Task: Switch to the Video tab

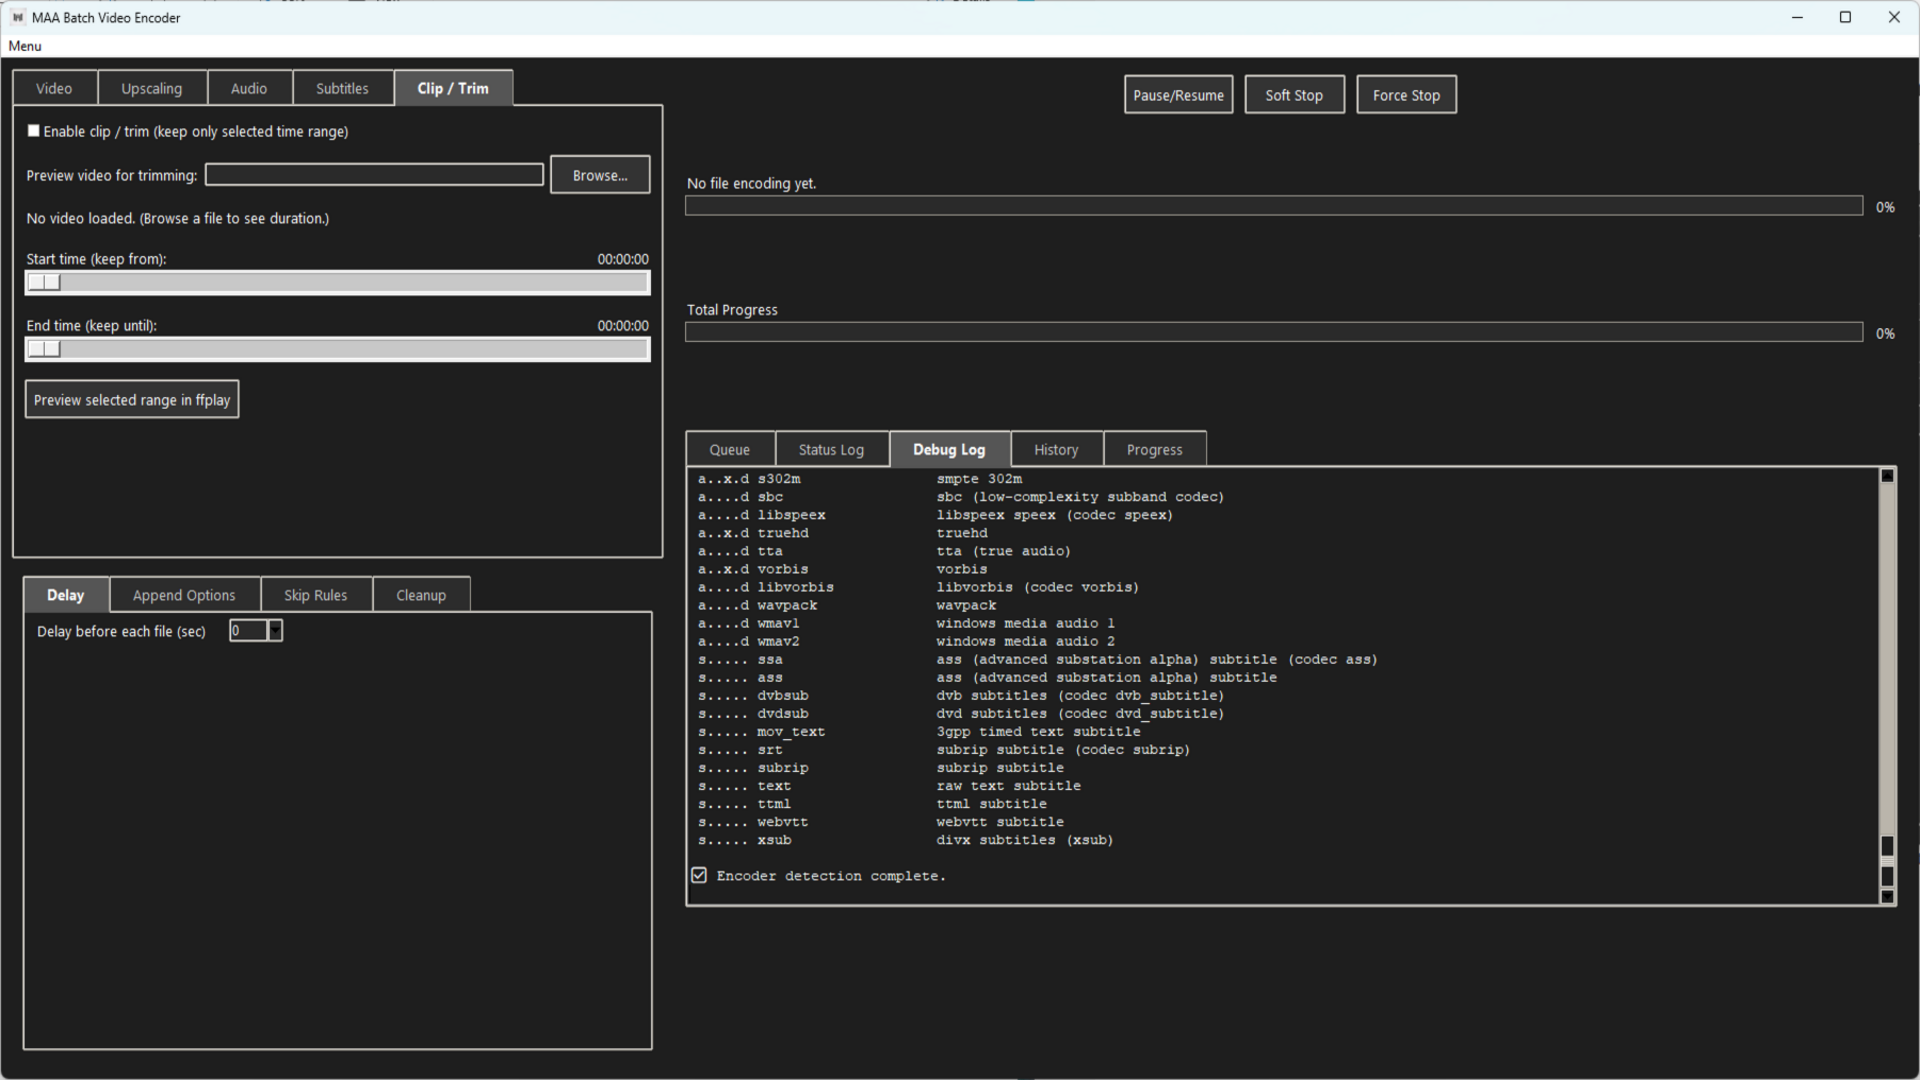Action: [54, 88]
